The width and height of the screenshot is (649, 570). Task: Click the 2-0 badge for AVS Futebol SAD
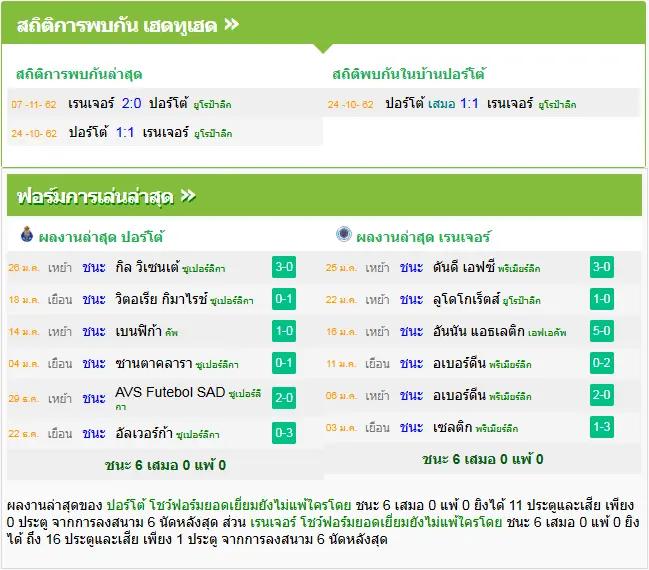click(x=284, y=398)
